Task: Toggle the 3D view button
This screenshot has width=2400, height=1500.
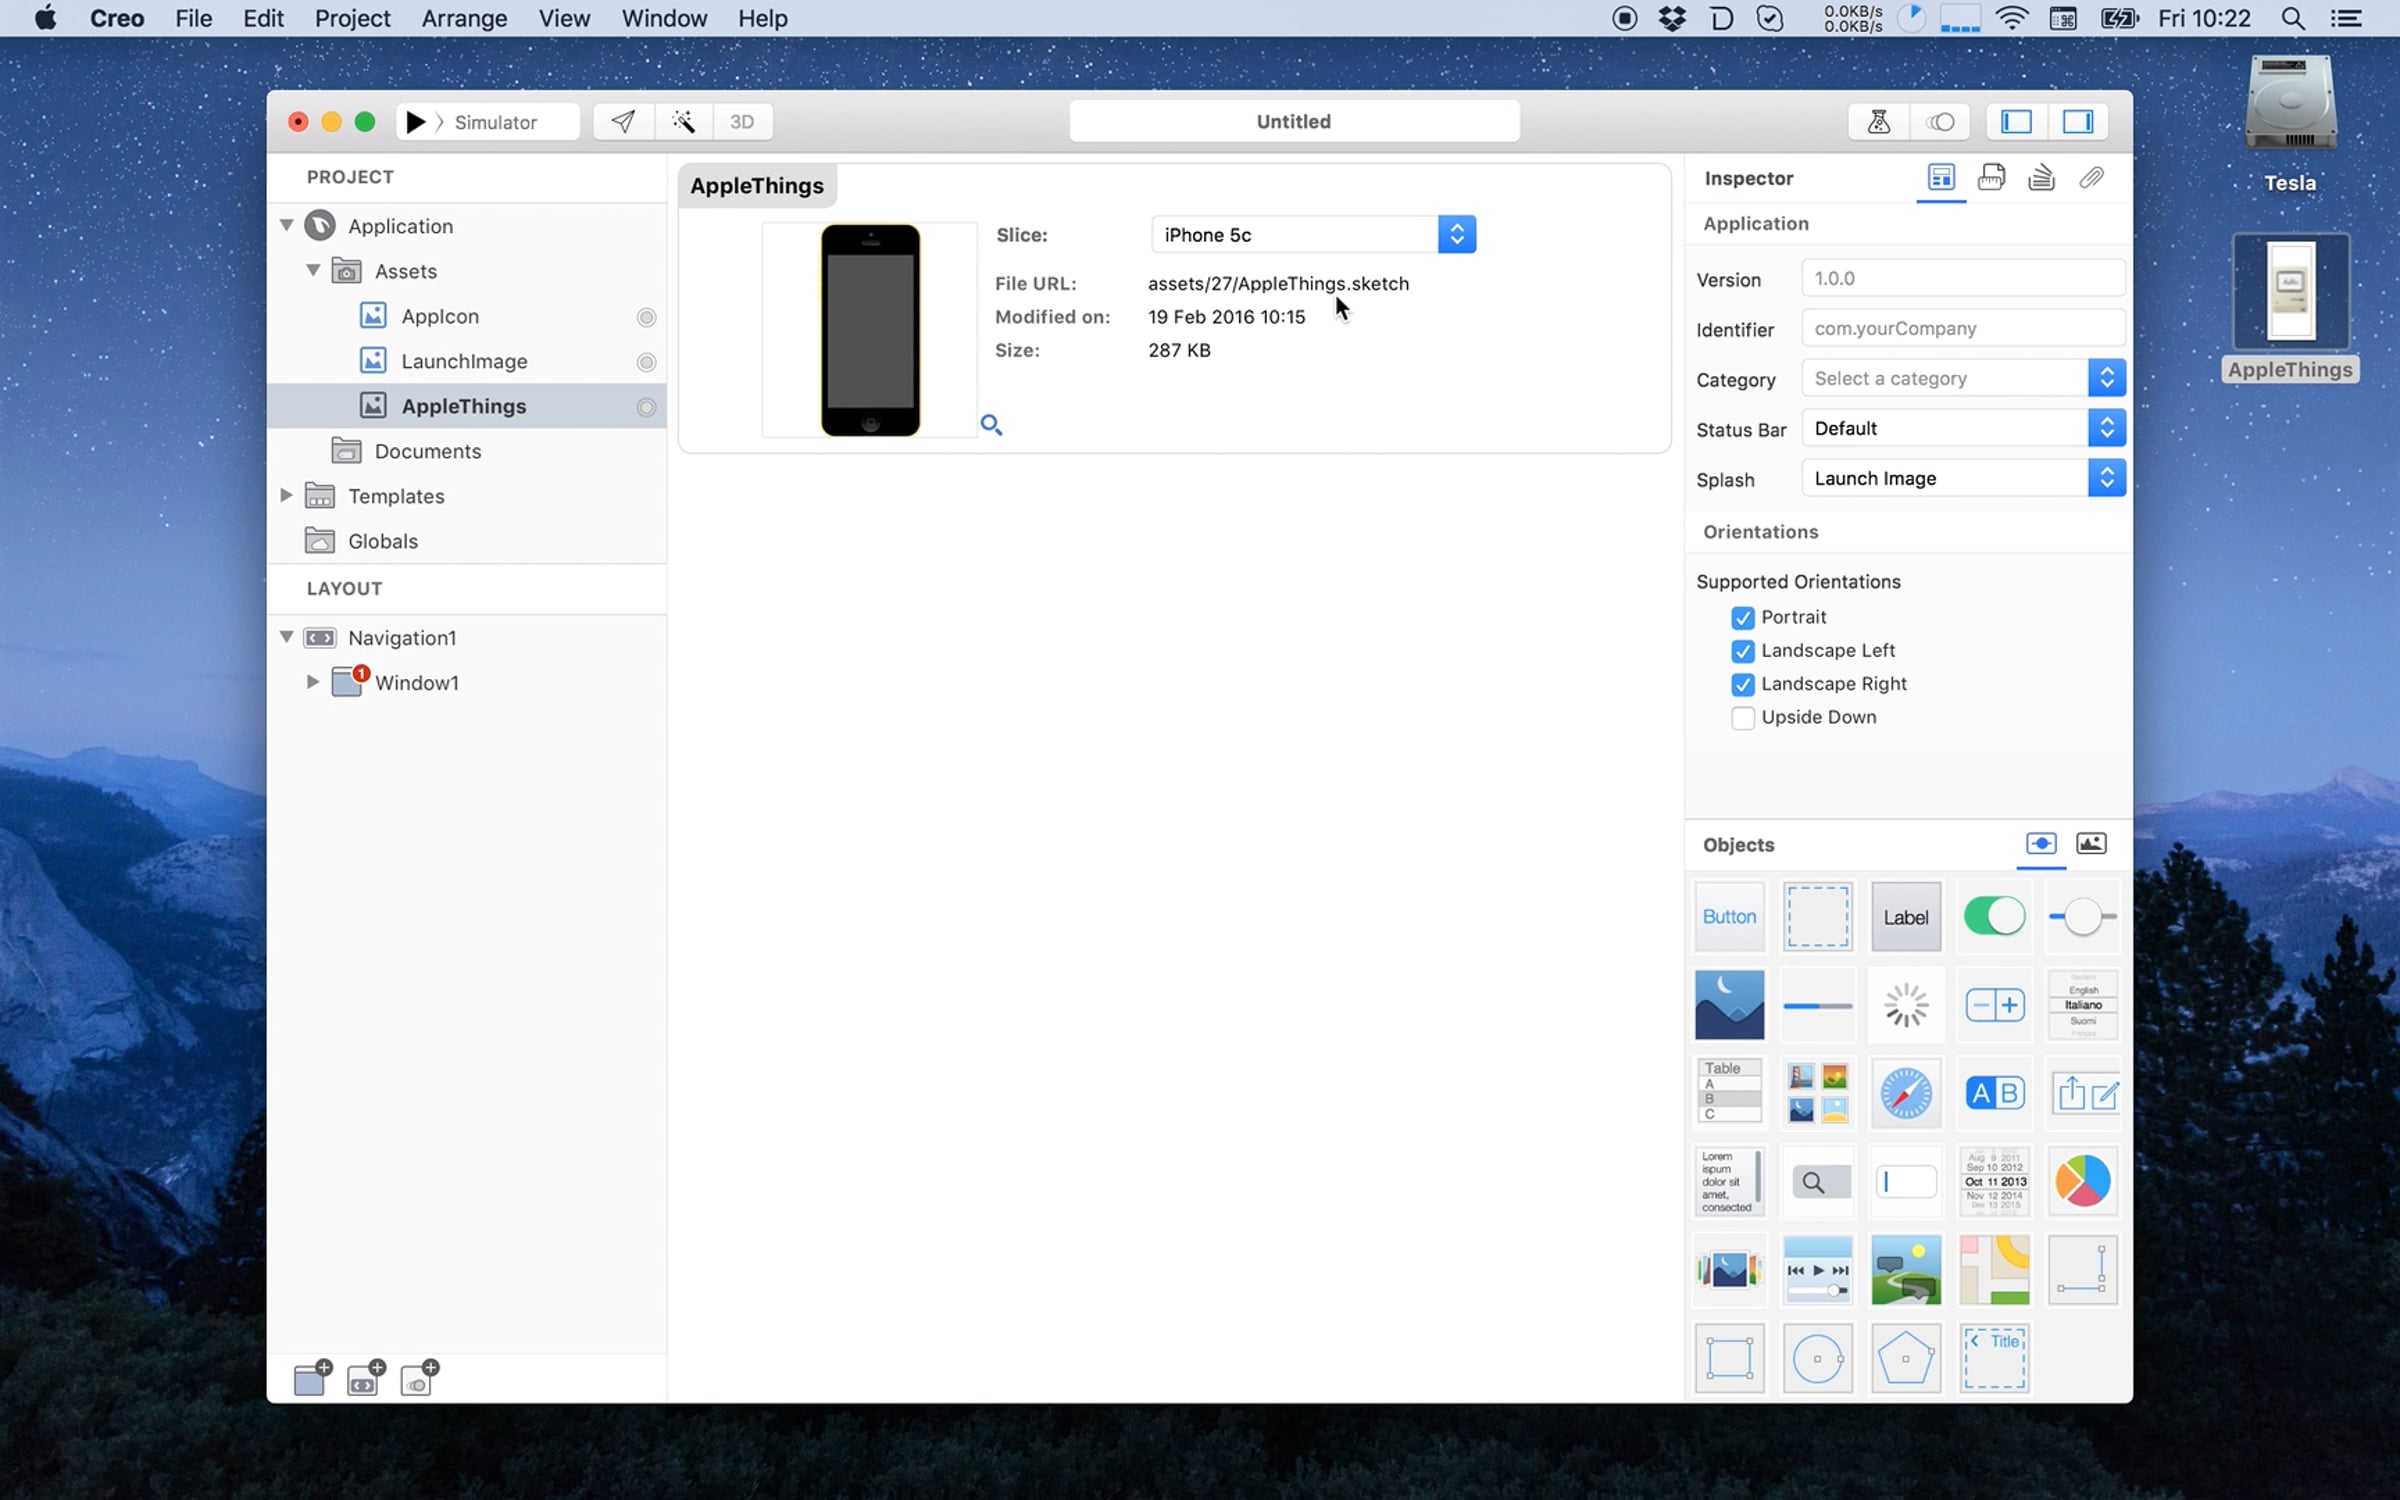Action: (x=741, y=122)
